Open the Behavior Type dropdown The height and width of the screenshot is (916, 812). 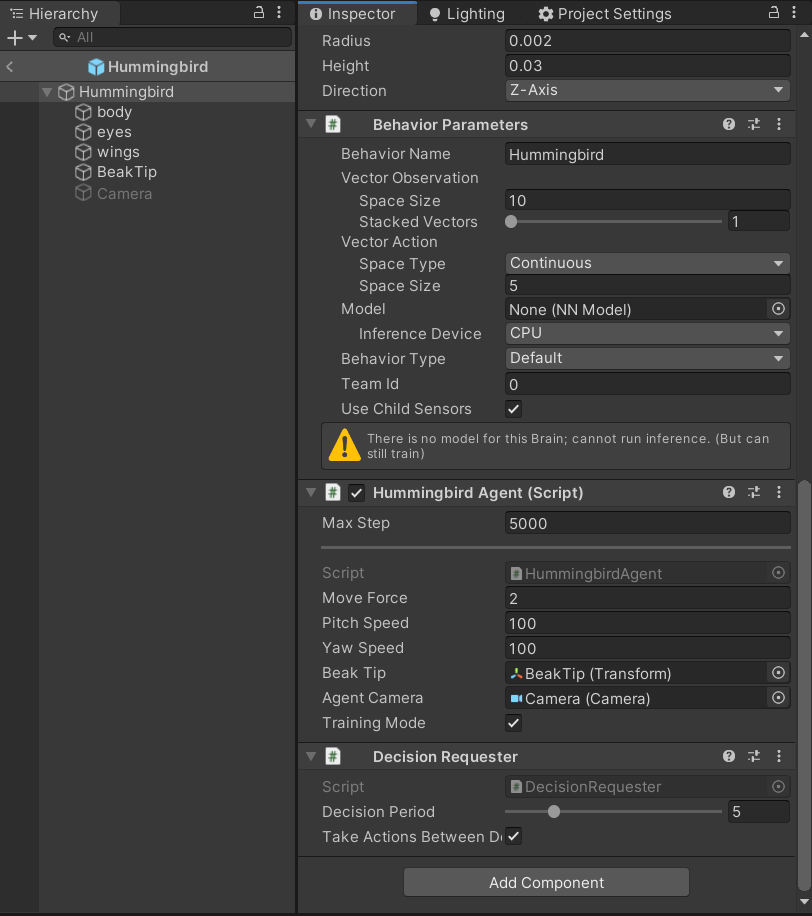(x=647, y=358)
